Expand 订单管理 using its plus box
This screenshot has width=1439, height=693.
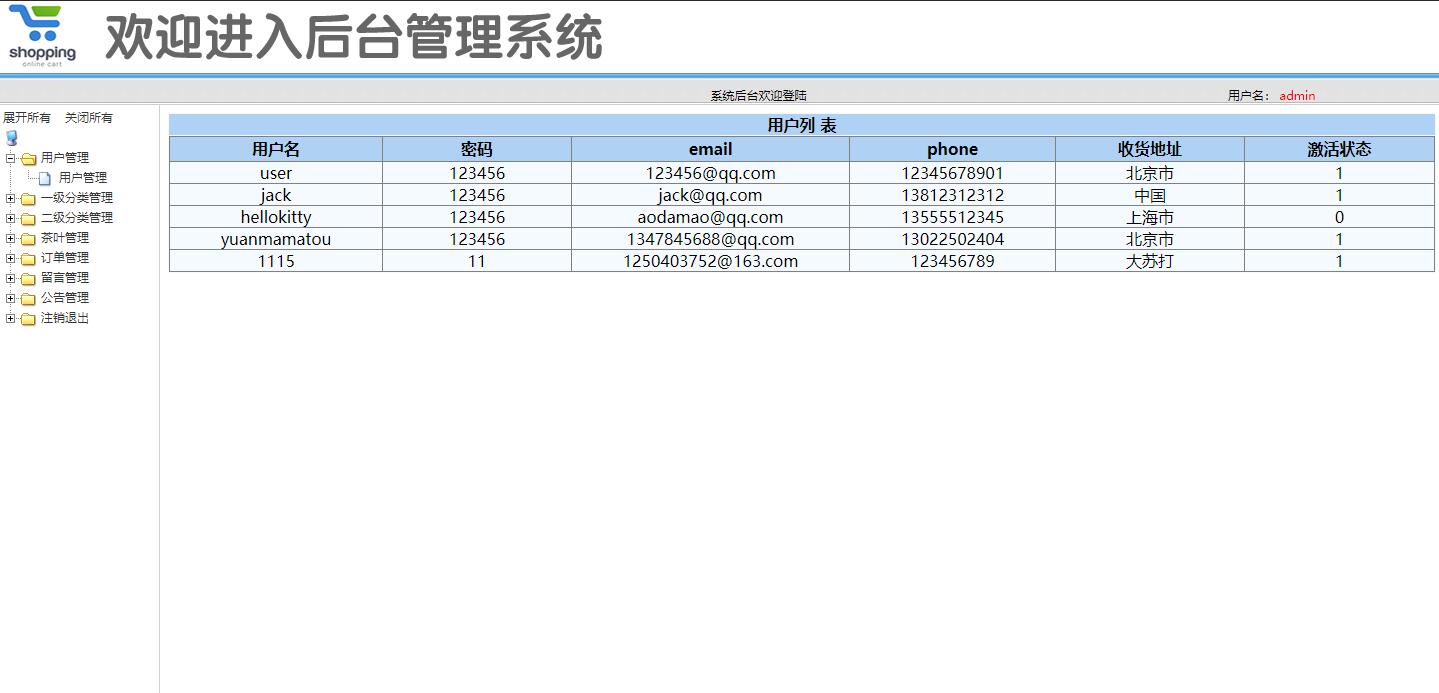tap(10, 257)
